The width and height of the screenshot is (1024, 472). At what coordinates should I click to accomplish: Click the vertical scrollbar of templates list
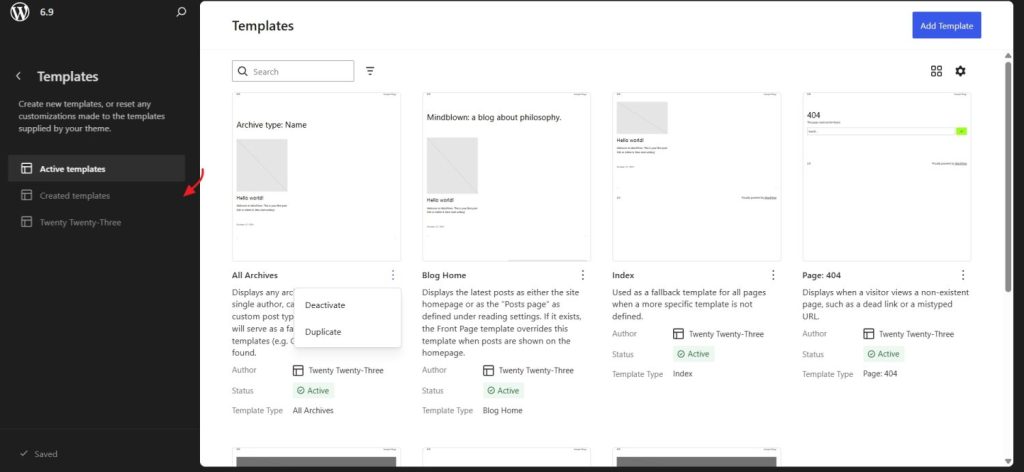pyautogui.click(x=1008, y=176)
